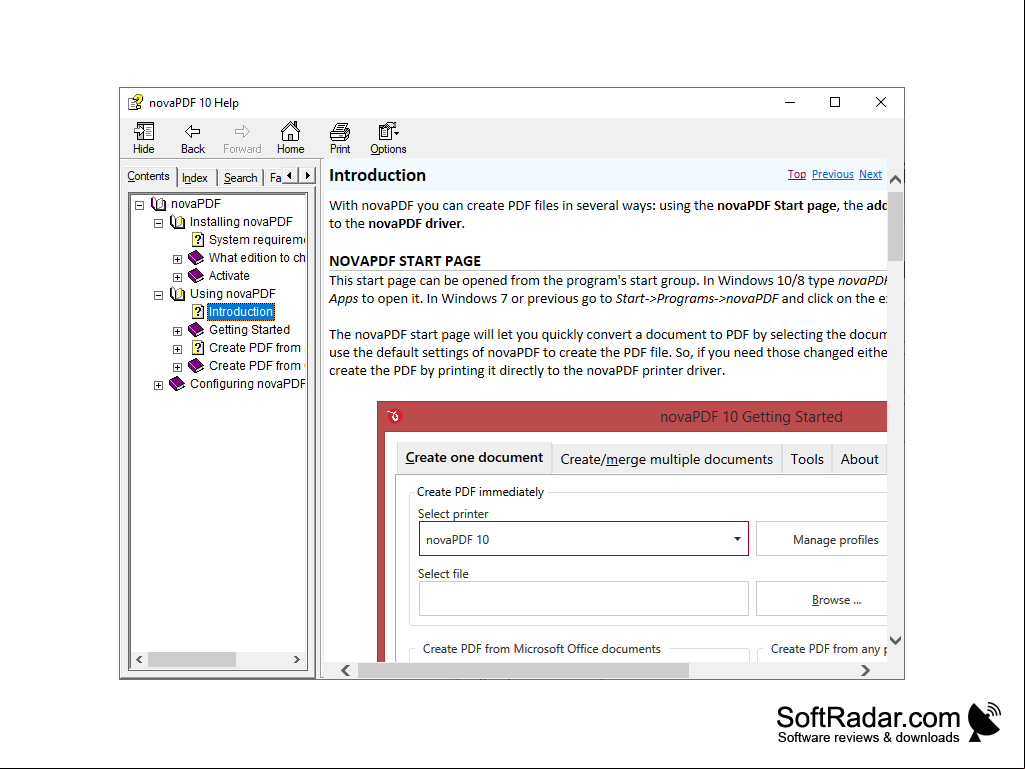
Task: Click the Select file input field
Action: coord(584,599)
